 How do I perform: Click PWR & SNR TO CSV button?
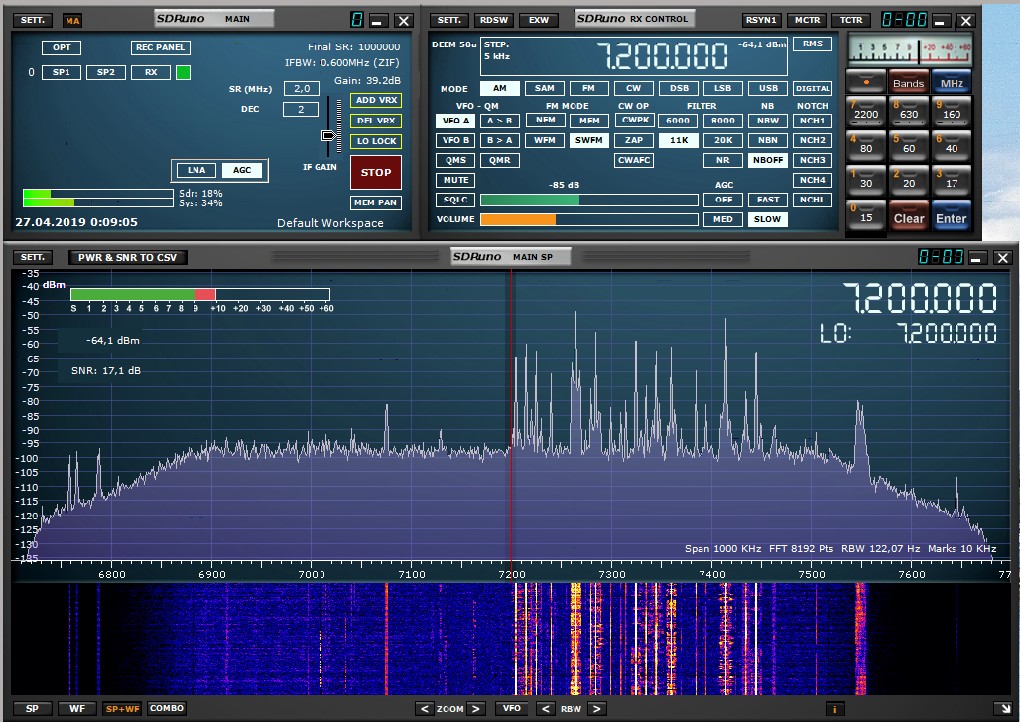pos(128,258)
